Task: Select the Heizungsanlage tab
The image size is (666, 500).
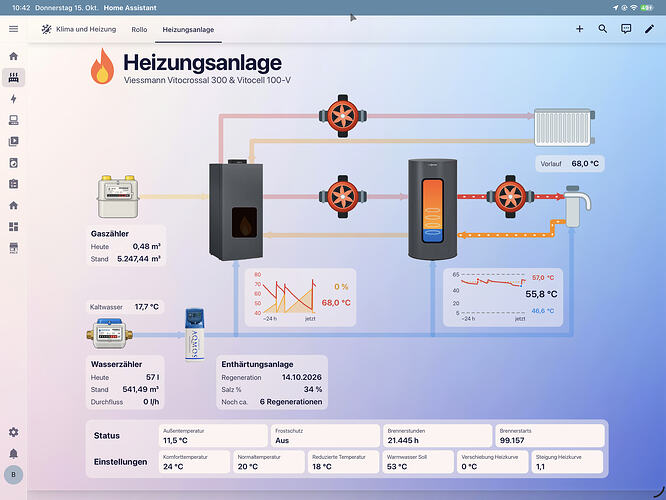Action: pyautogui.click(x=188, y=30)
